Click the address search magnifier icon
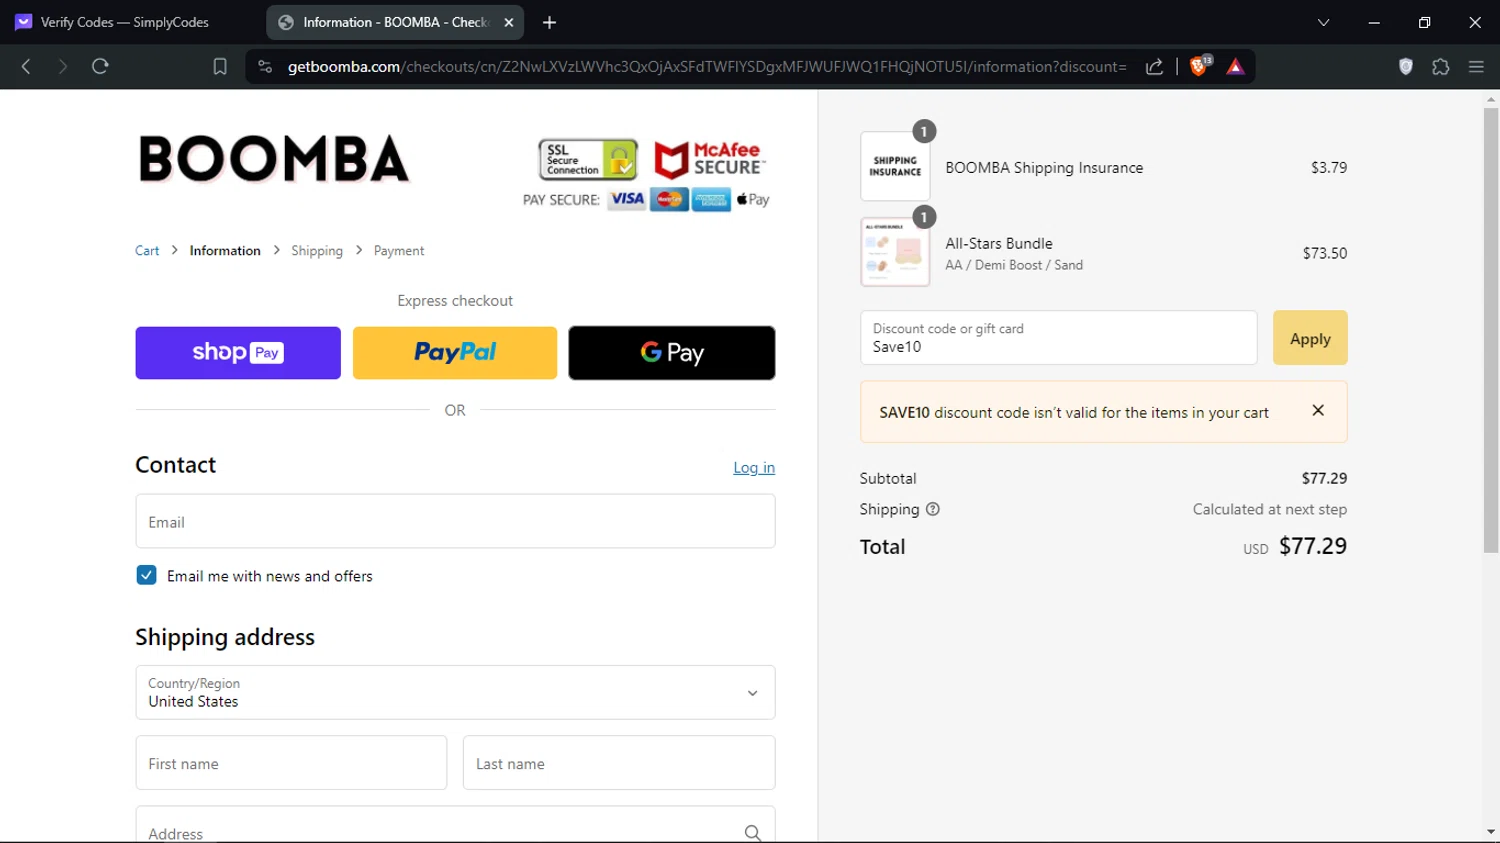This screenshot has height=843, width=1500. 752,833
